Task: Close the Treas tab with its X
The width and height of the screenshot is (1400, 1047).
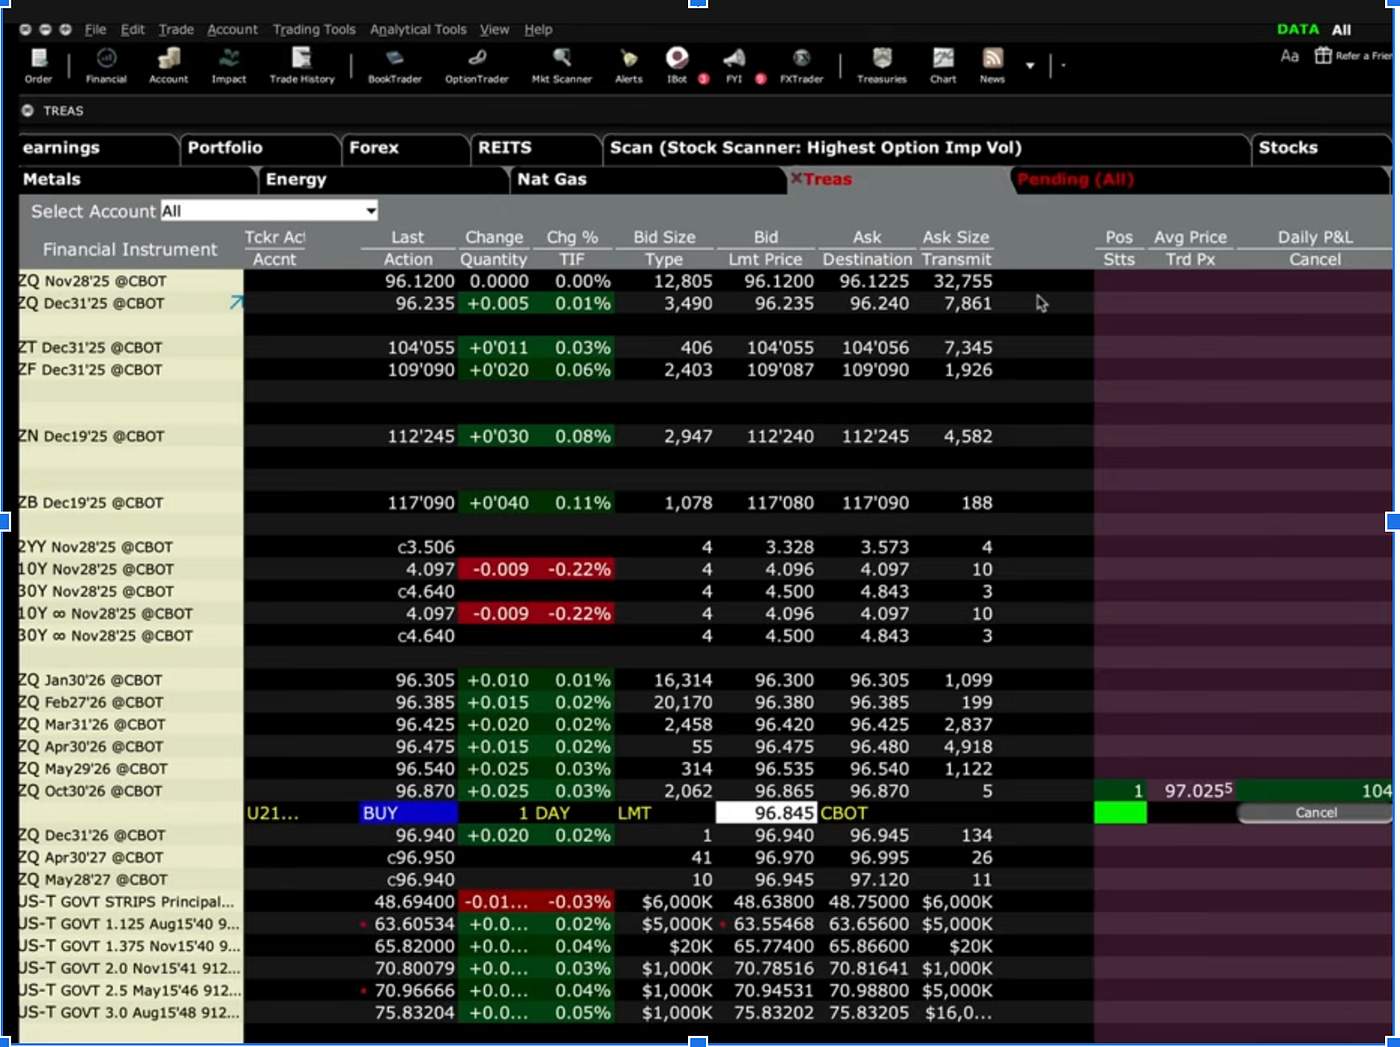Action: coord(796,179)
